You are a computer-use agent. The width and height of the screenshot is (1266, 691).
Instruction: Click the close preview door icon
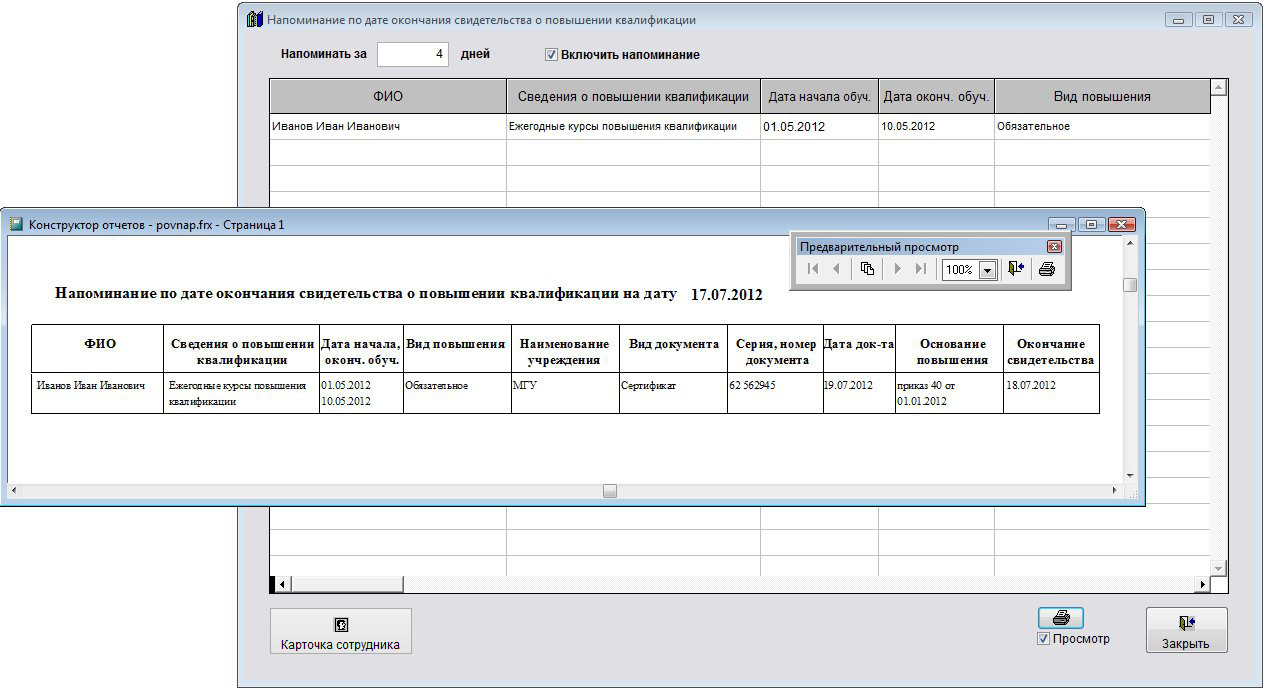[1016, 269]
